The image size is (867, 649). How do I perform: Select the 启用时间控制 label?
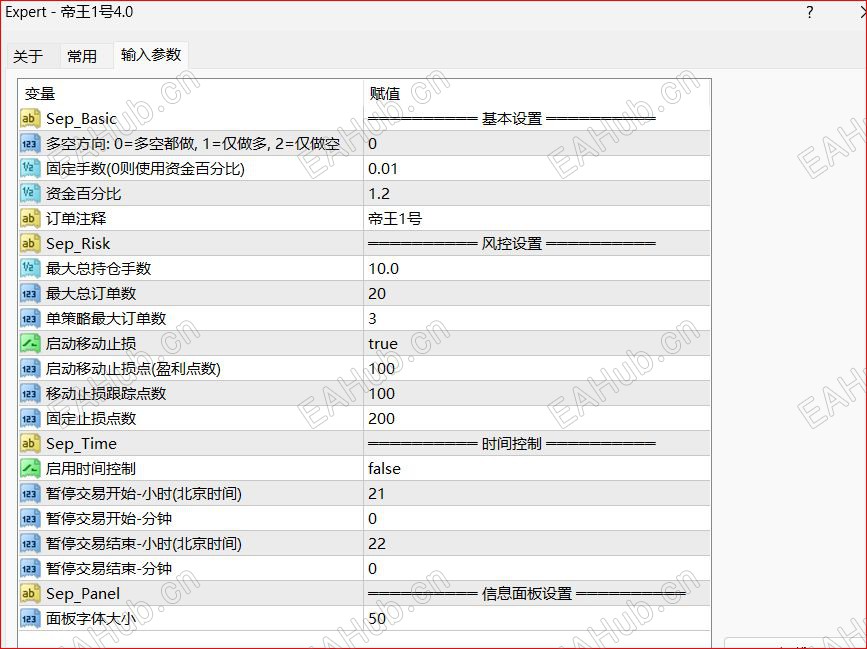91,468
